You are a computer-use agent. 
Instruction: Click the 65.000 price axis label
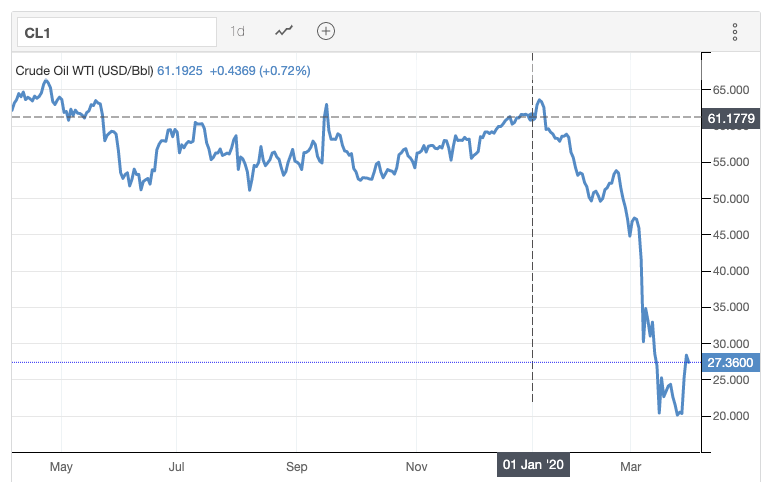(x=731, y=90)
